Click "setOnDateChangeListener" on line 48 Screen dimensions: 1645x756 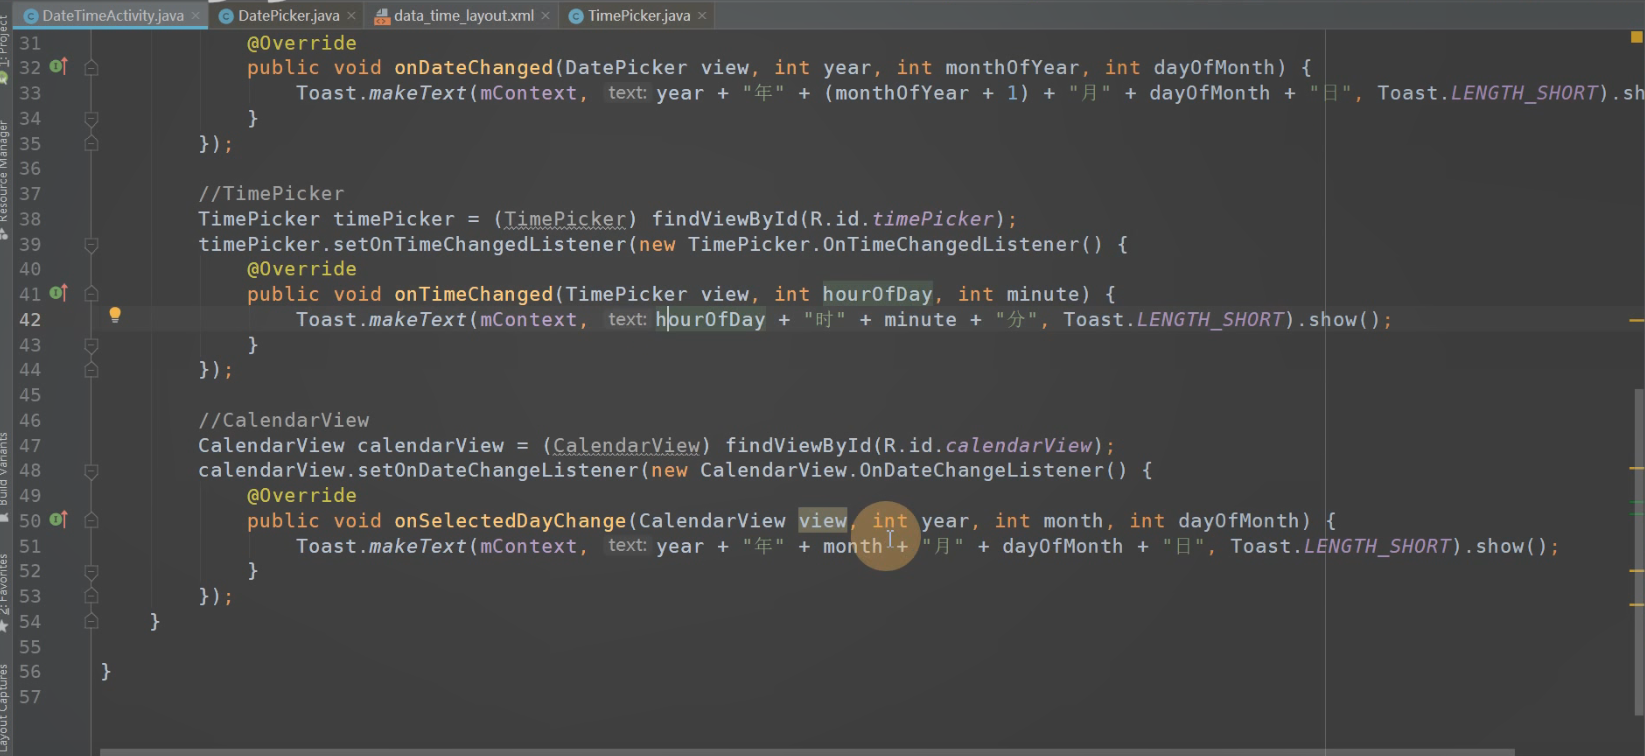(x=498, y=470)
